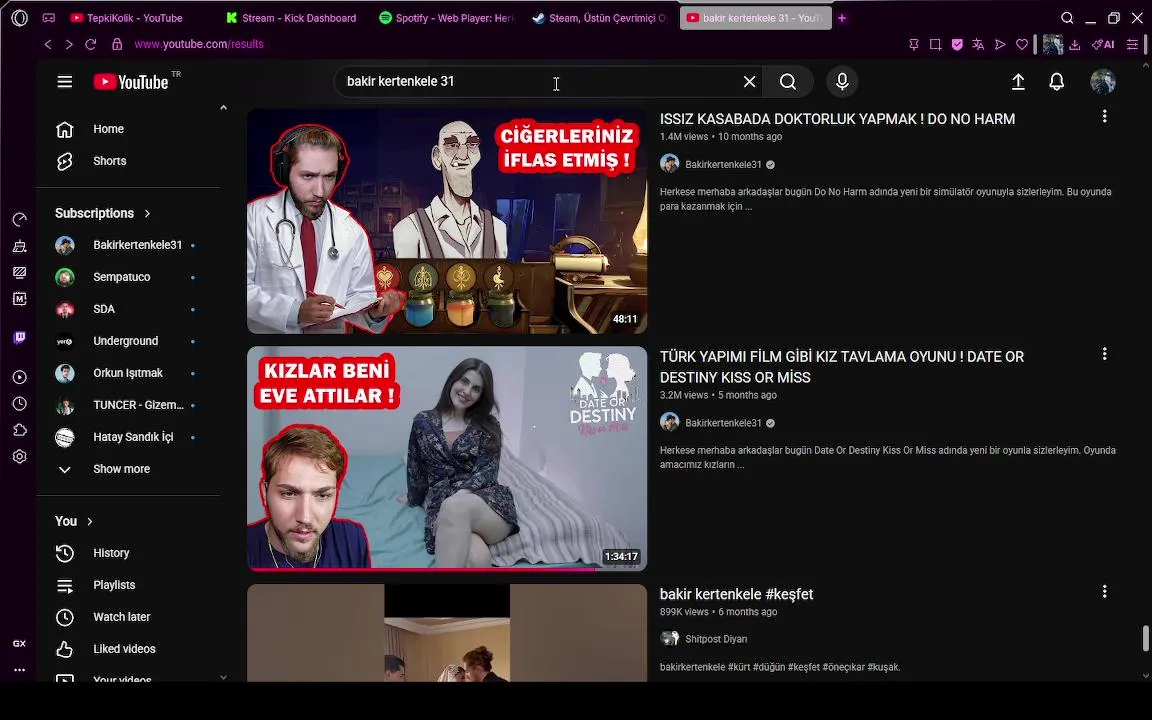The height and width of the screenshot is (720, 1152).
Task: Click the magnifier search button
Action: [x=788, y=82]
